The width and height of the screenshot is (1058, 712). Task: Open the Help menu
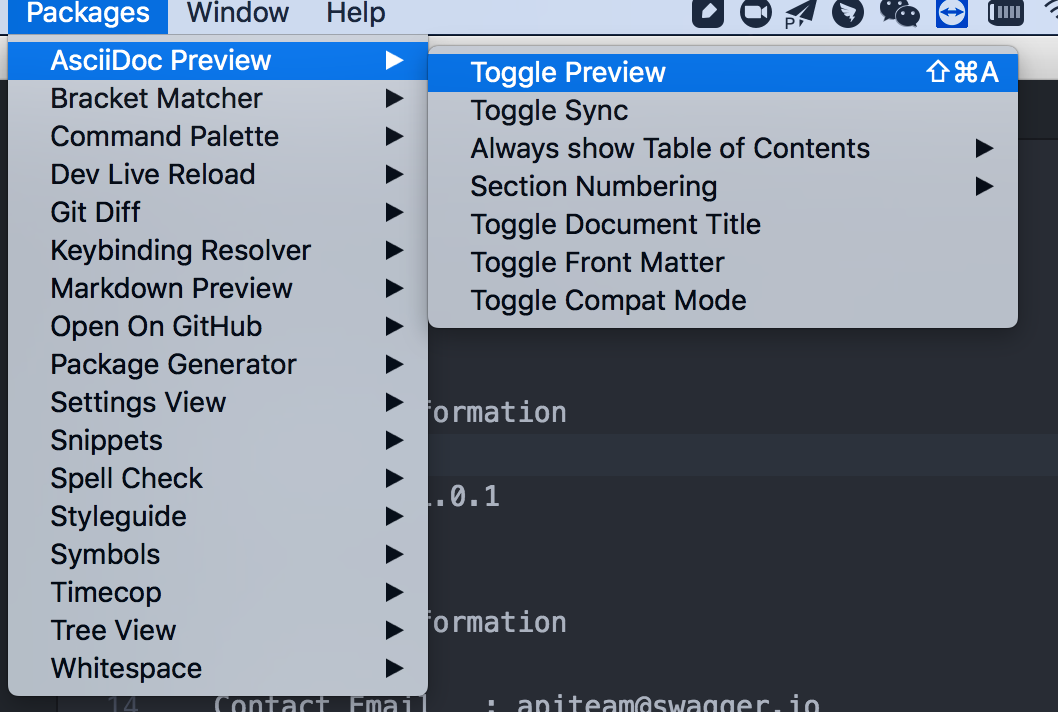tap(356, 13)
